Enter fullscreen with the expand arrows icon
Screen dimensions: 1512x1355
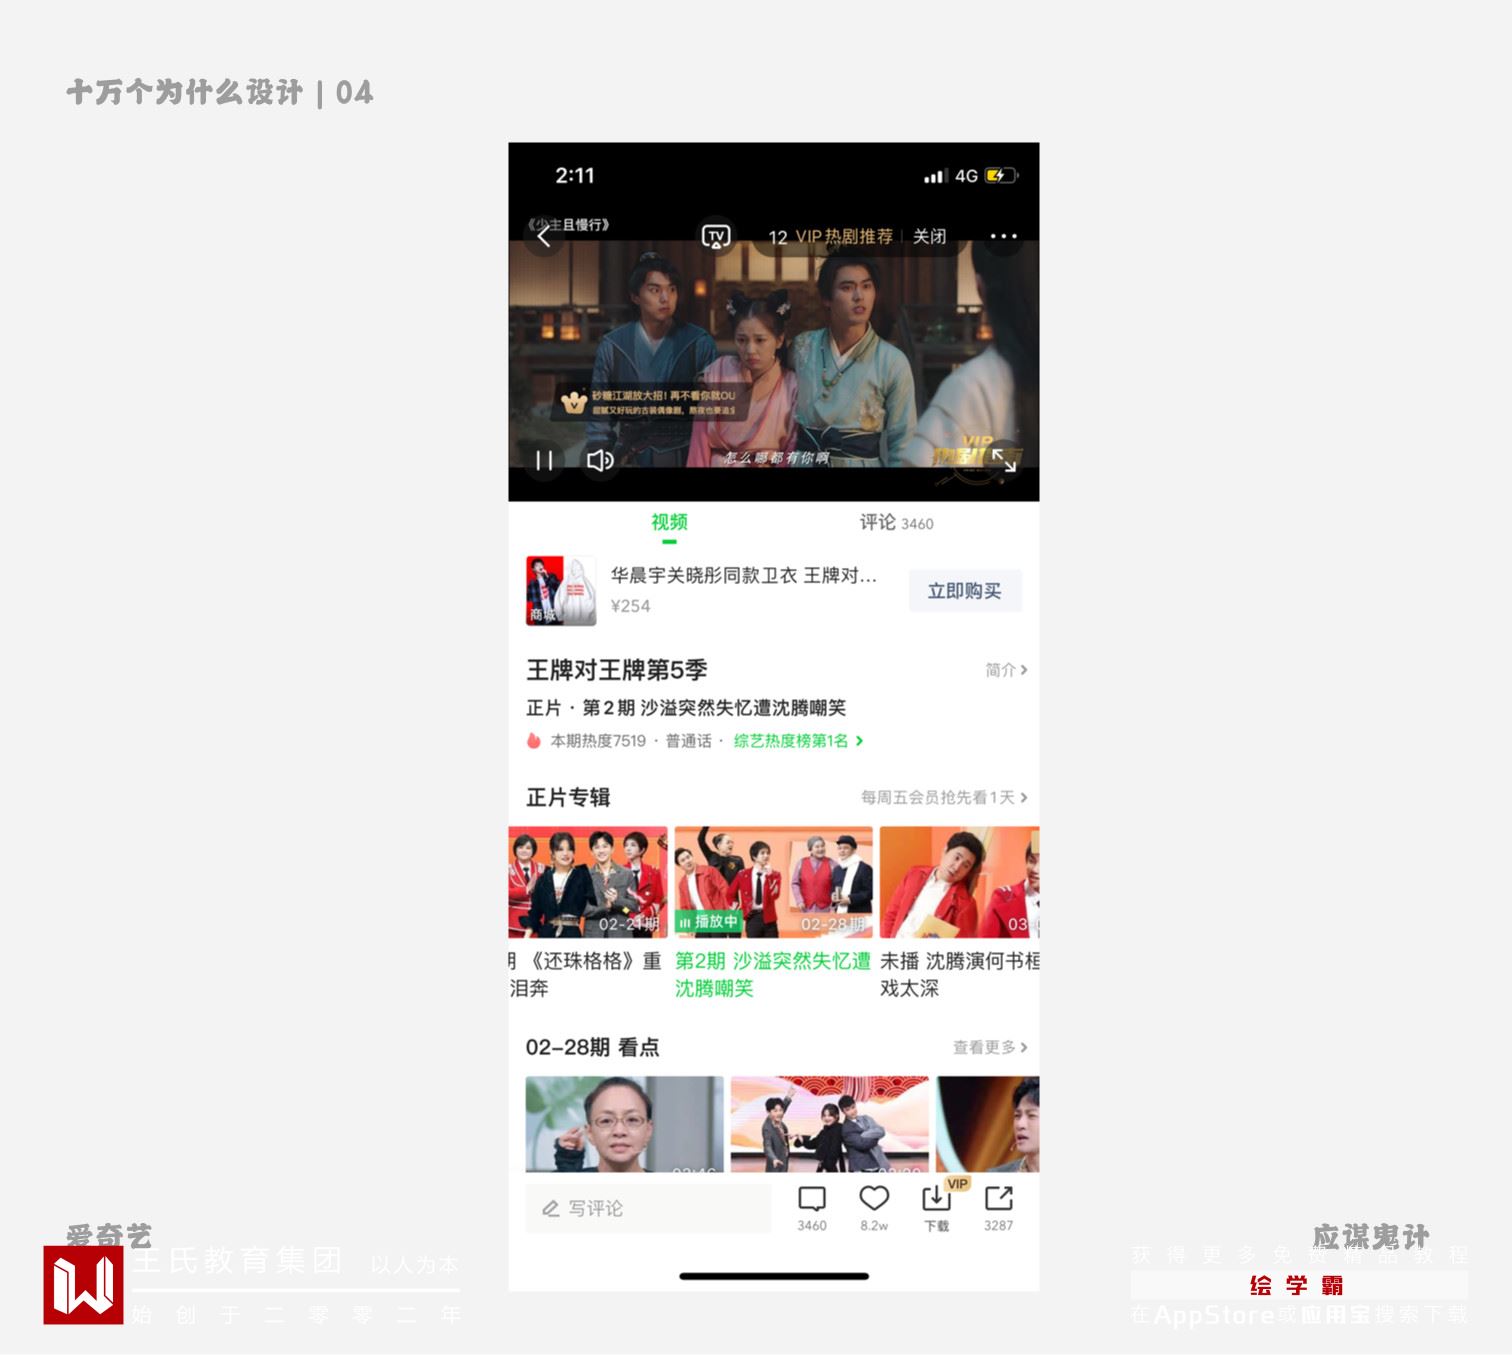1003,460
